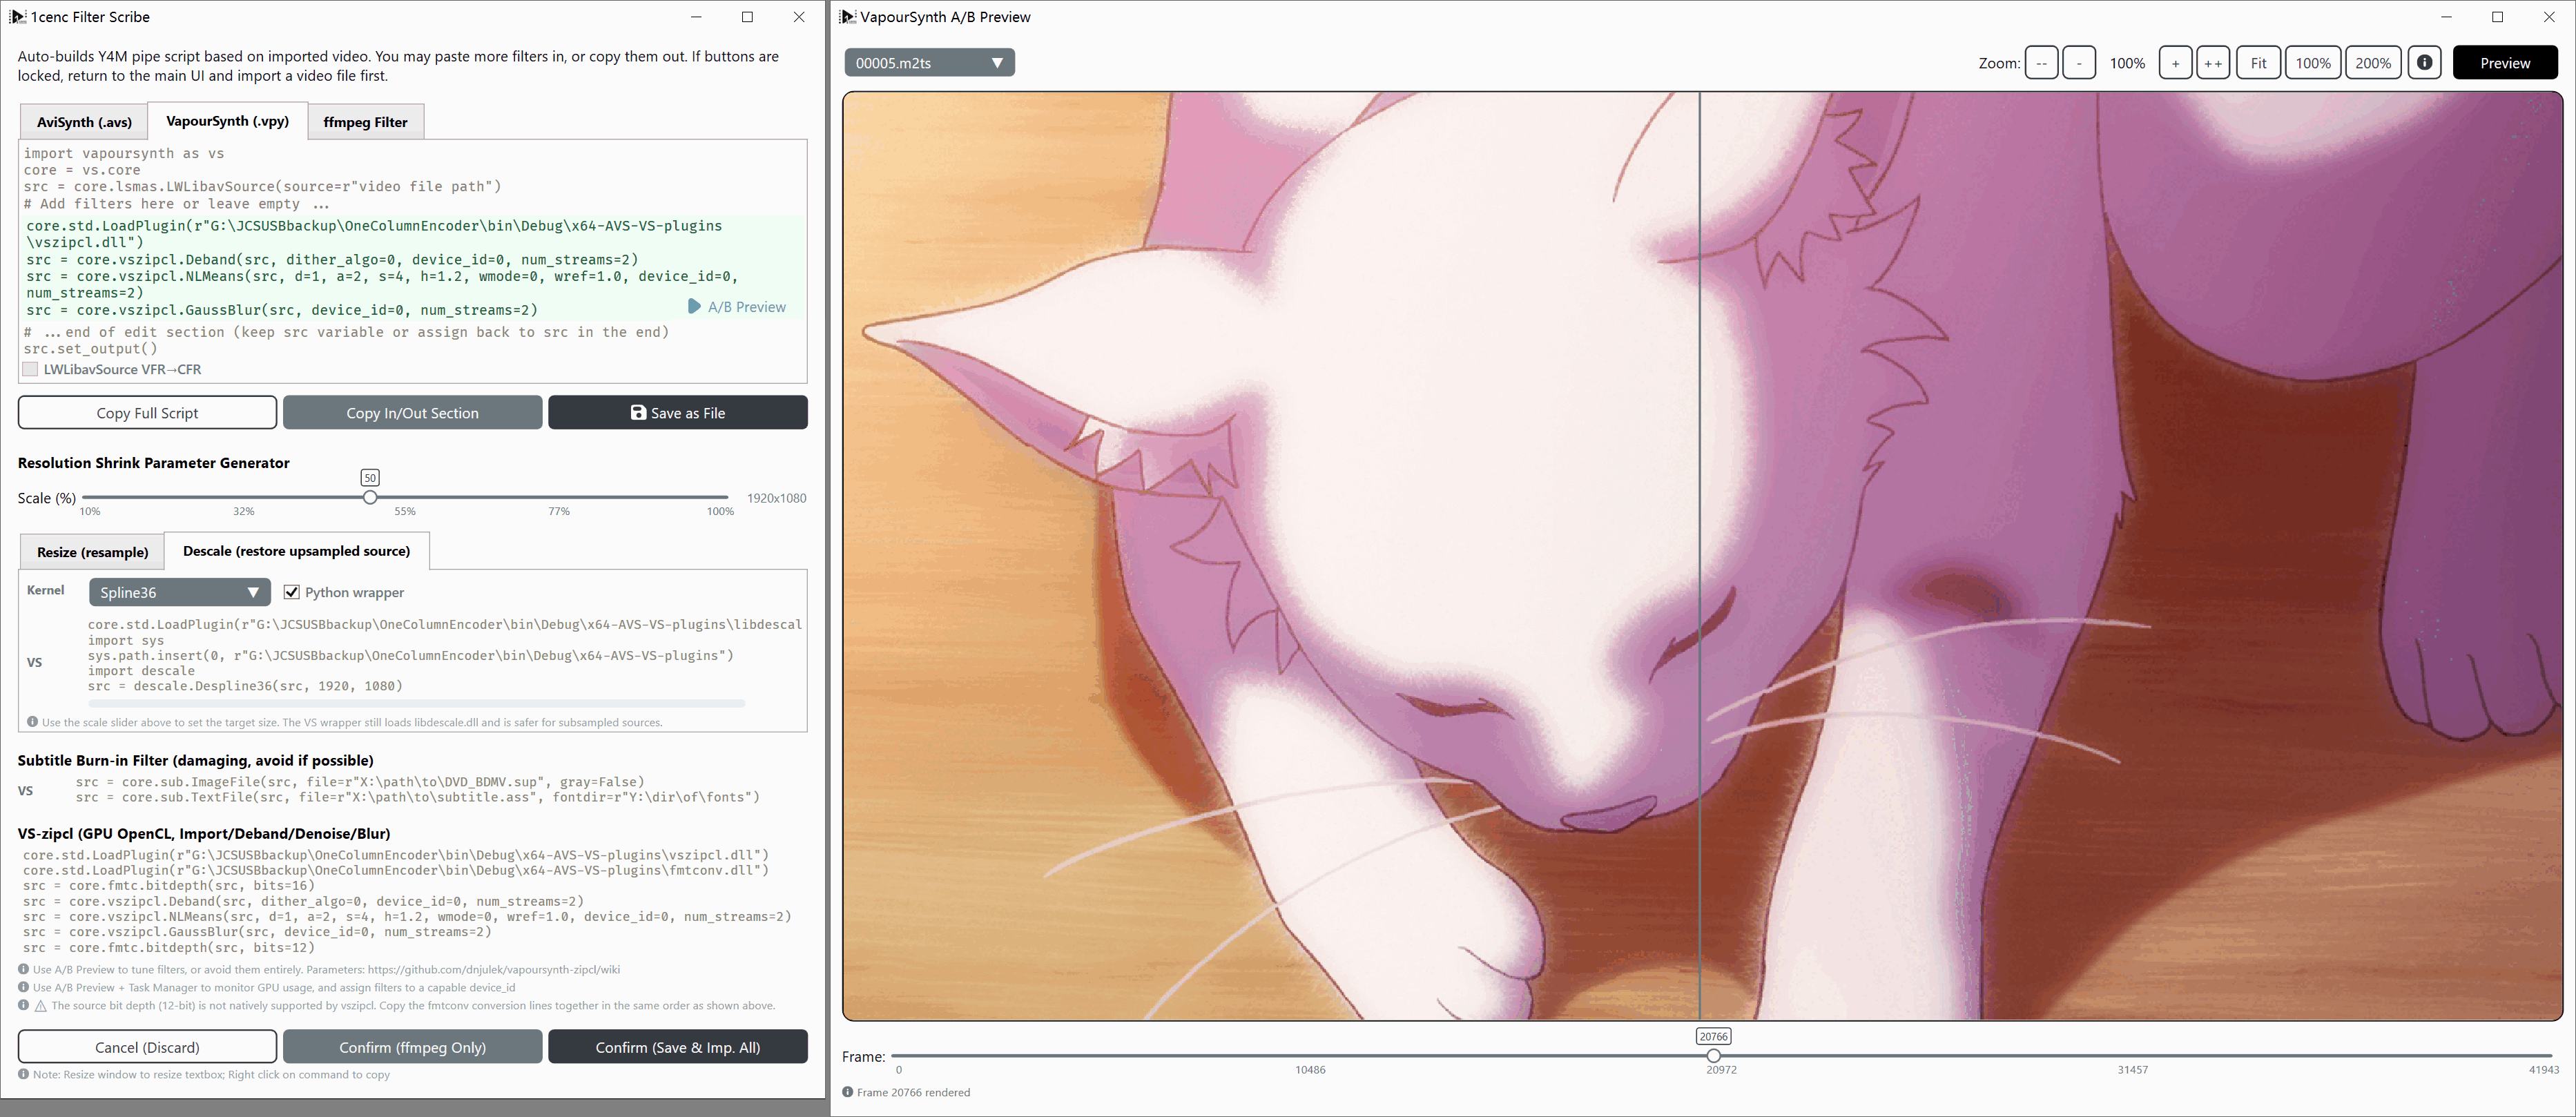Click the Frame slider handle
Image resolution: width=2576 pixels, height=1117 pixels.
click(1714, 1055)
